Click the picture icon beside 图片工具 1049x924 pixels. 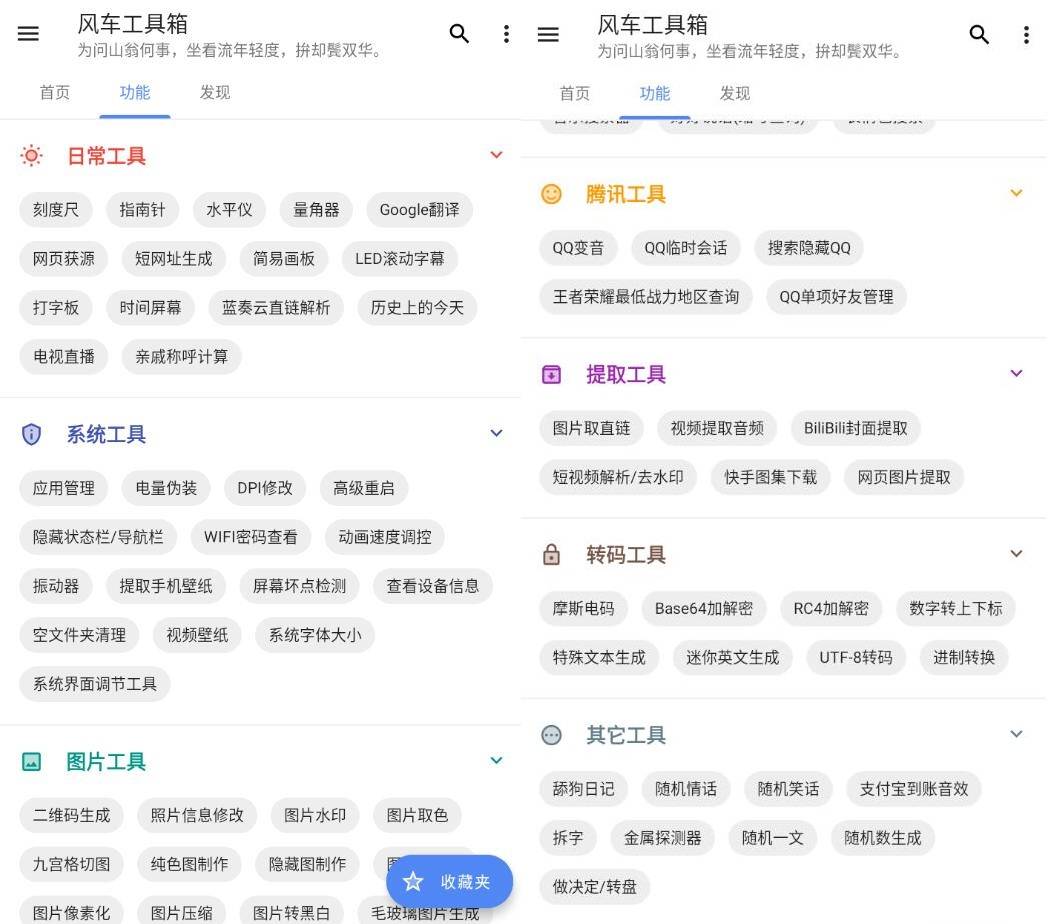coord(30,760)
